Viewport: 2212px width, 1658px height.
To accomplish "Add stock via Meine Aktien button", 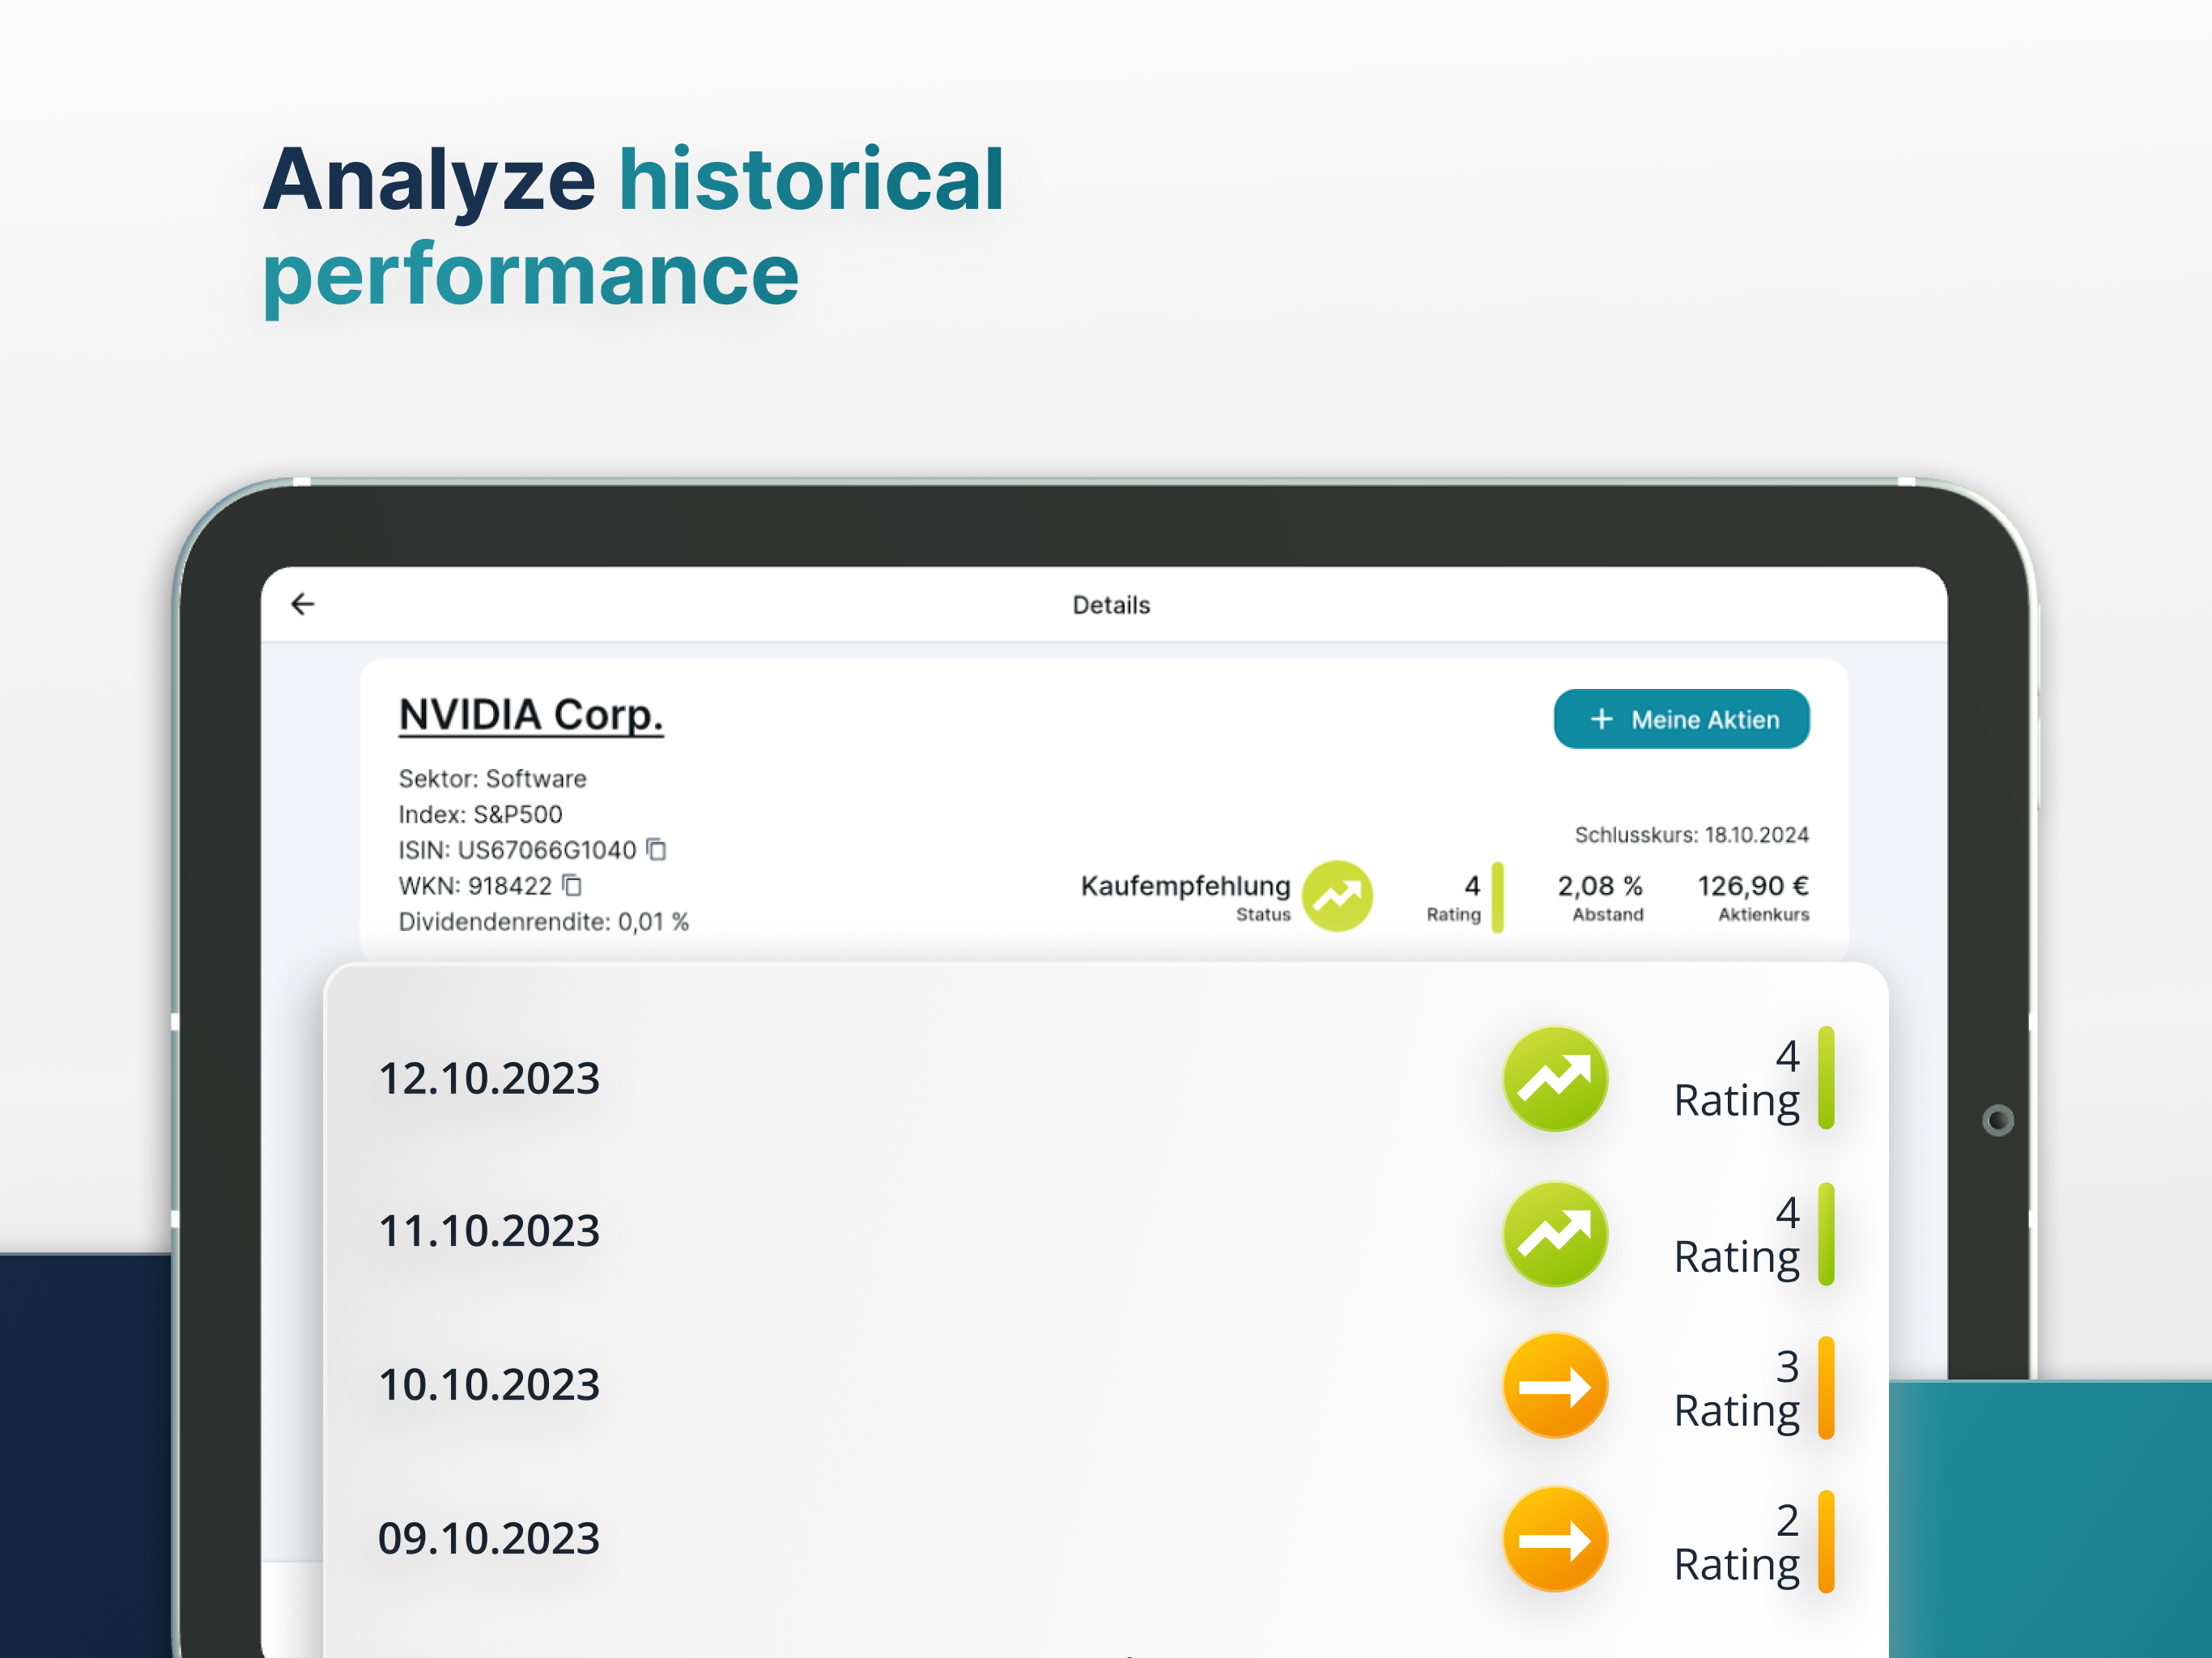I will tap(1681, 719).
